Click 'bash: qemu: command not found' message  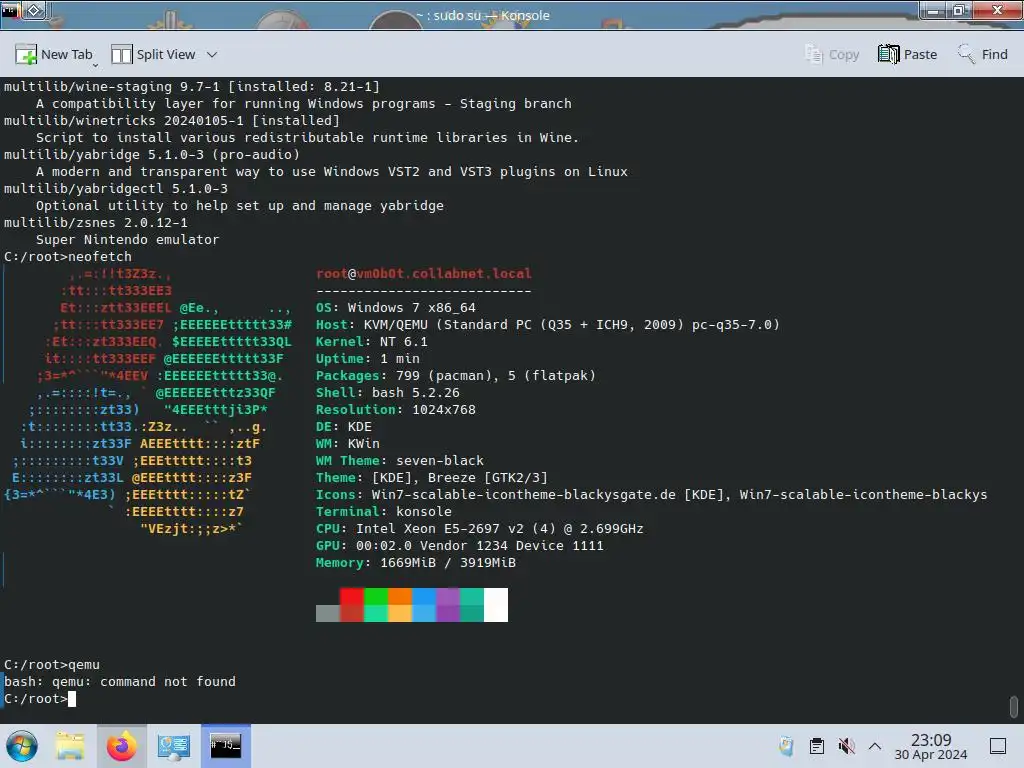click(x=120, y=681)
